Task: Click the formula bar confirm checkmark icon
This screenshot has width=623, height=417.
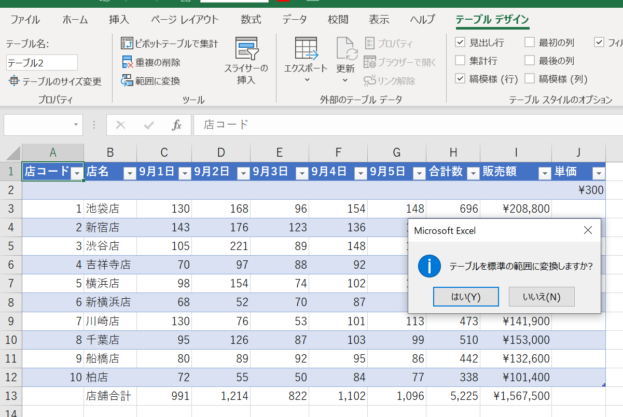Action: (149, 125)
